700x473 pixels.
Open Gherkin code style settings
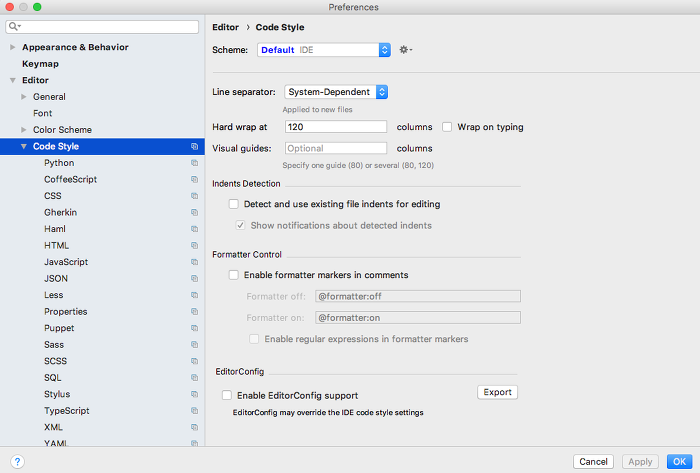click(60, 212)
